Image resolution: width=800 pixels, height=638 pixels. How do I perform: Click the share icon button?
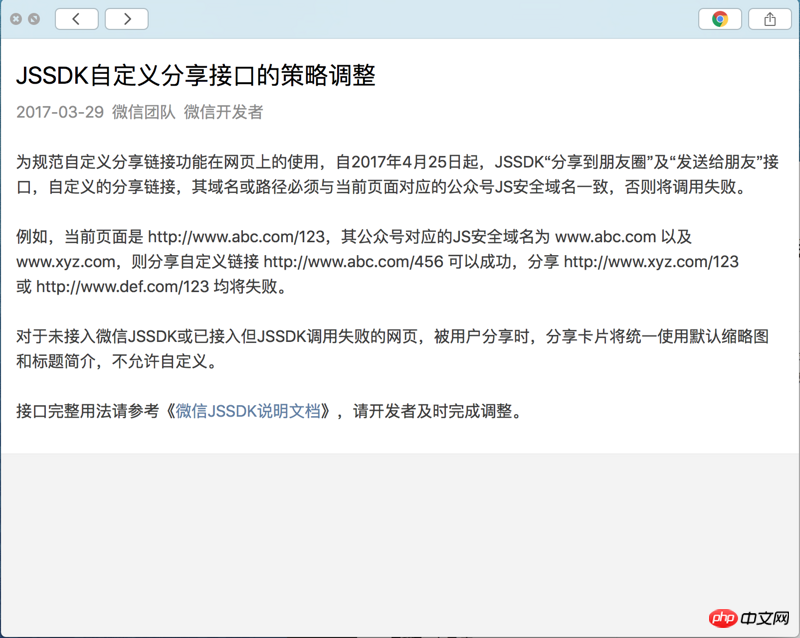pos(770,19)
